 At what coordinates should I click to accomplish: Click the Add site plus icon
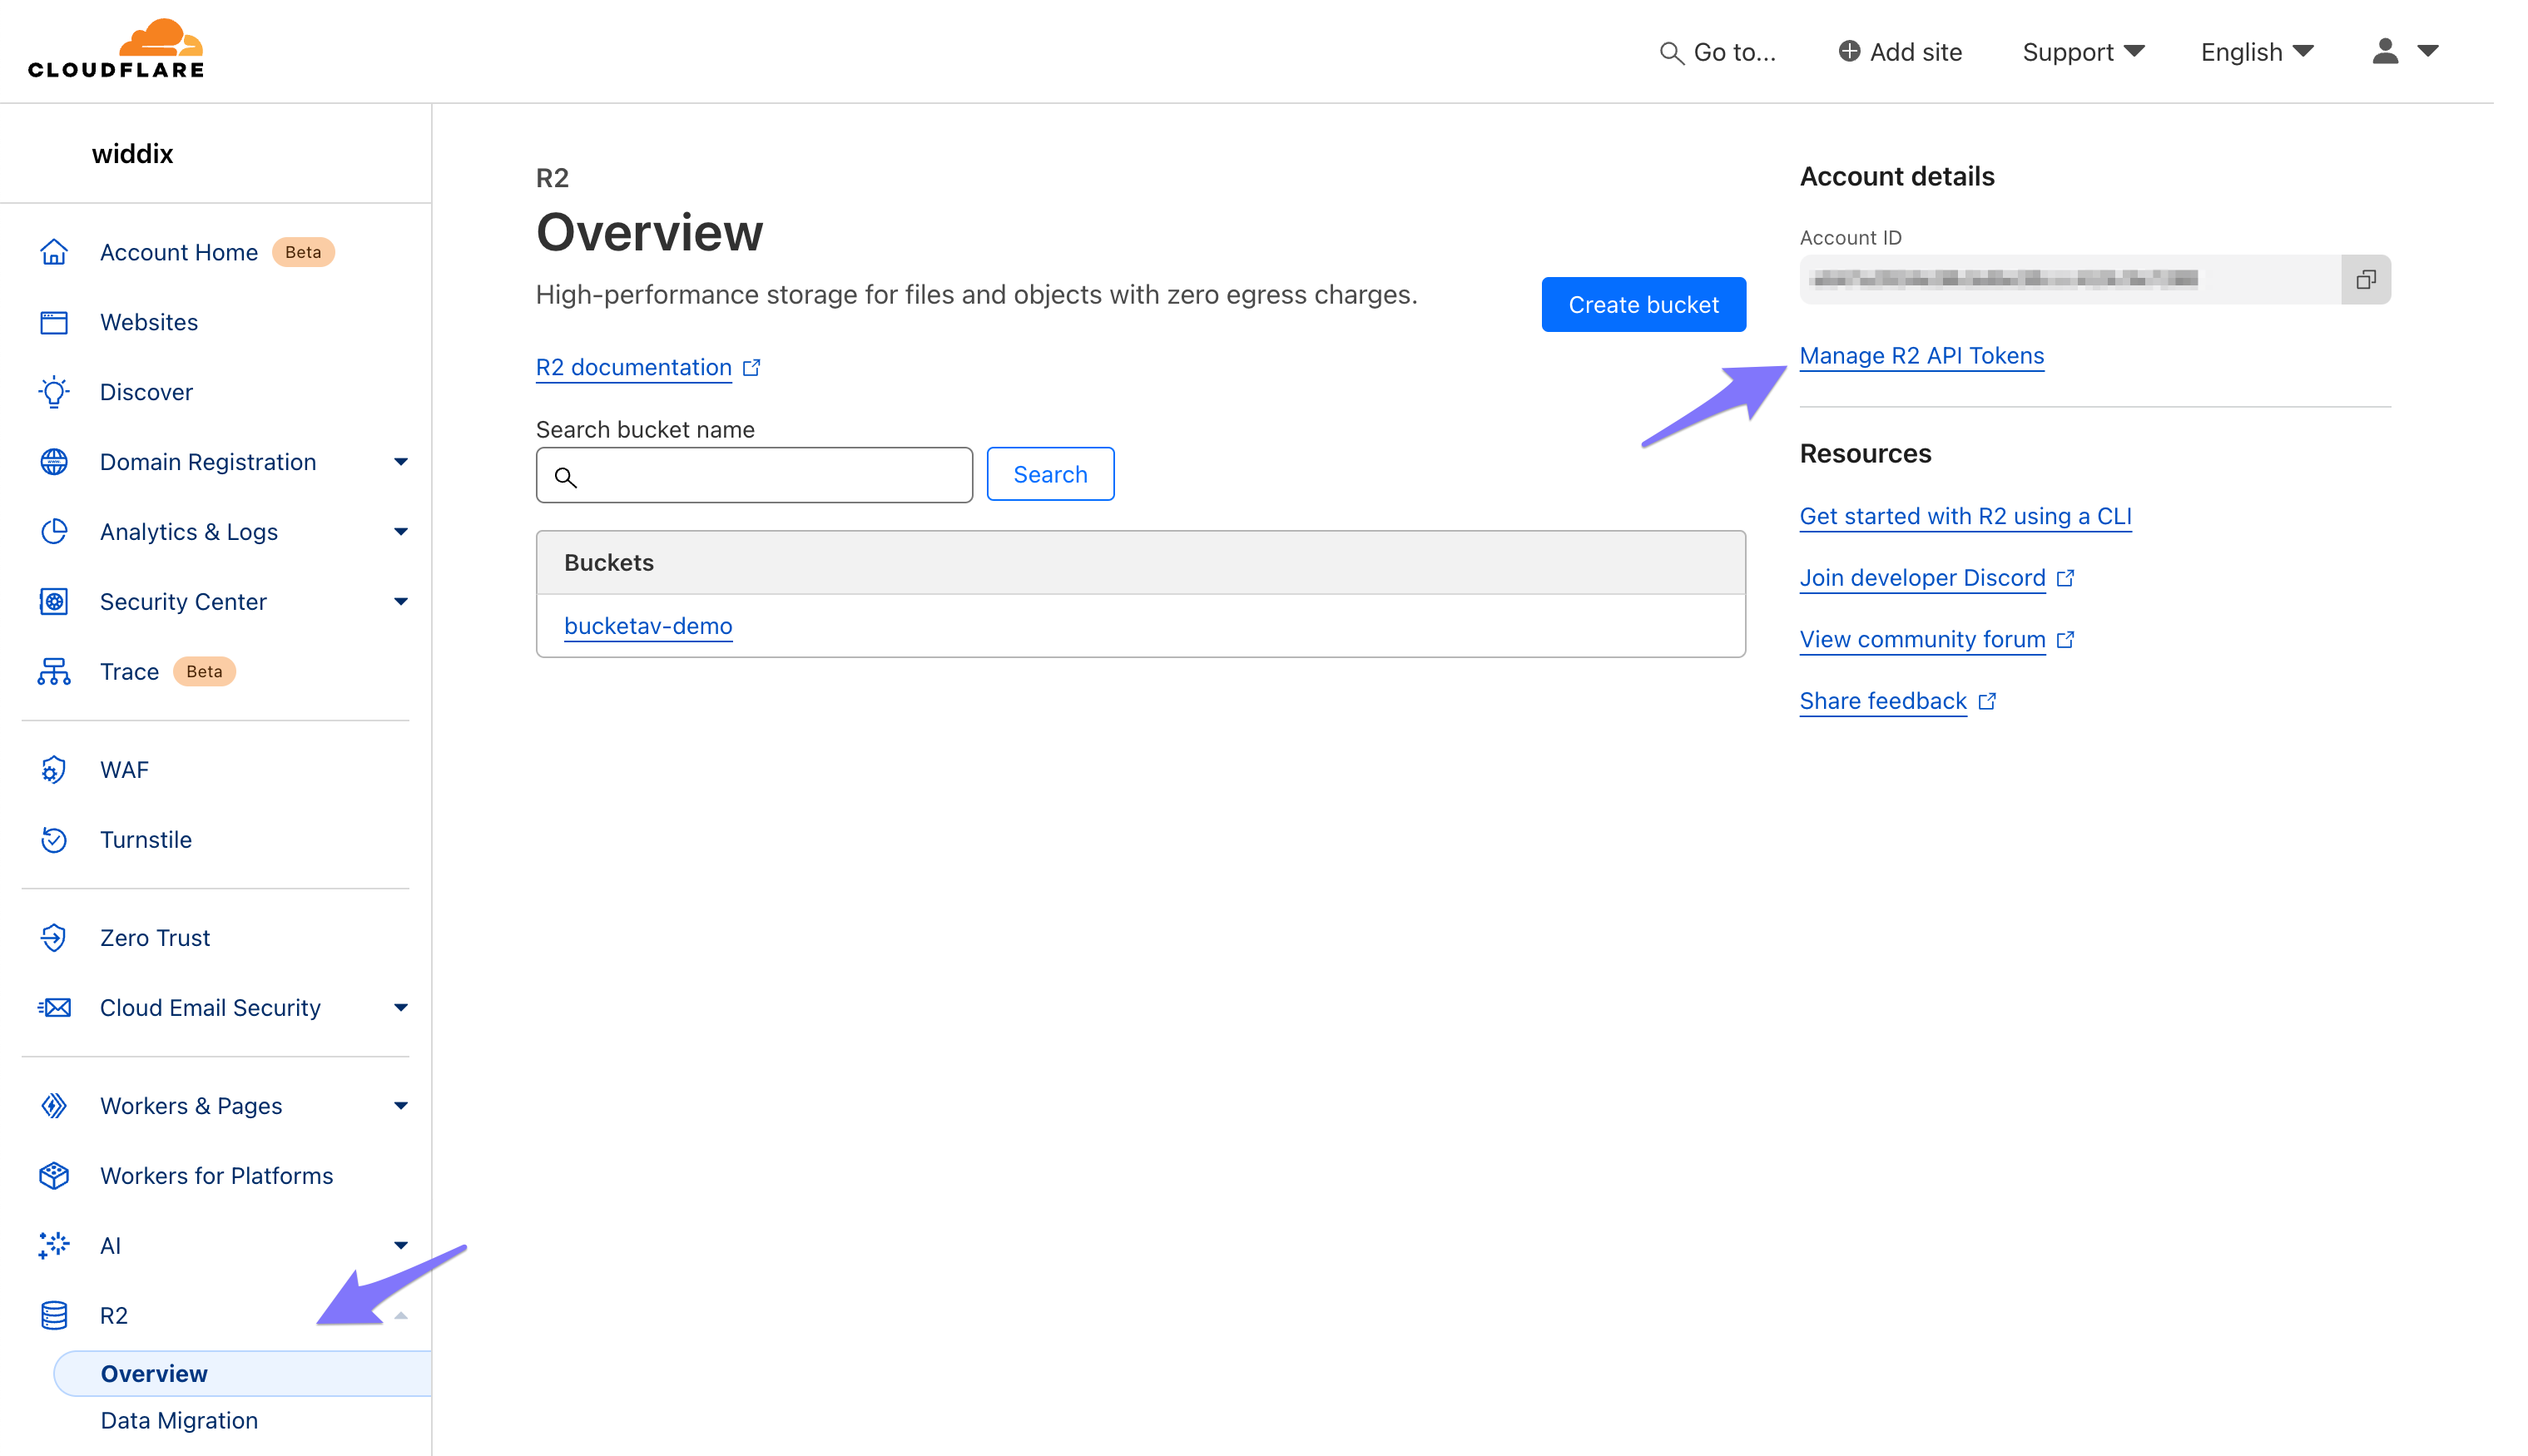[x=1849, y=51]
